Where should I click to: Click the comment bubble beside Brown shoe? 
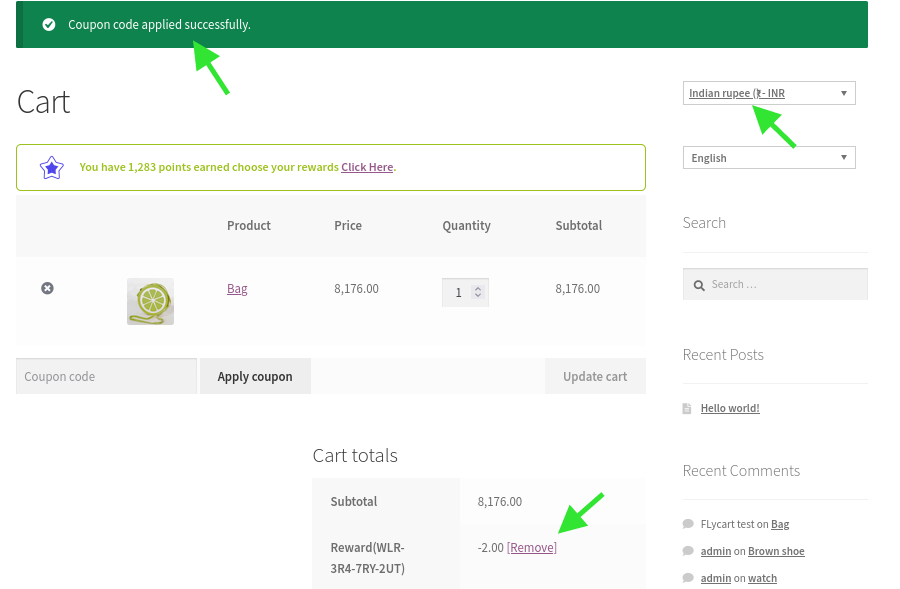pos(688,551)
